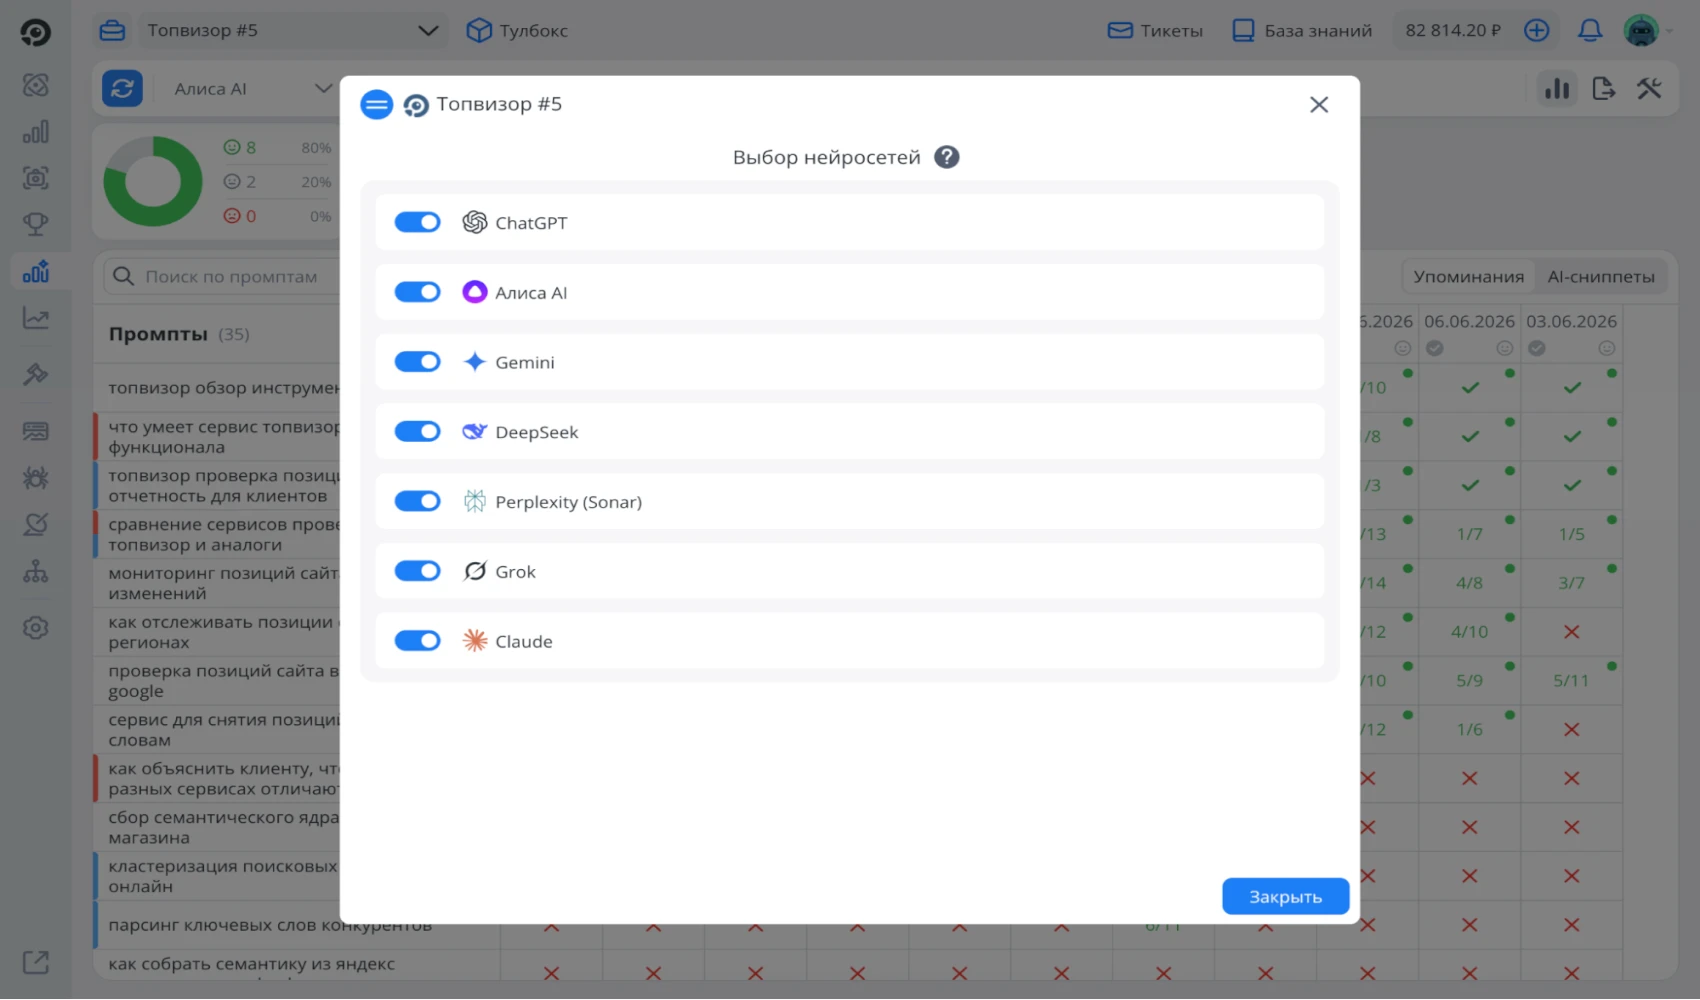Toggle the Claude switch off
Screen dimensions: 1700x1000
[417, 641]
